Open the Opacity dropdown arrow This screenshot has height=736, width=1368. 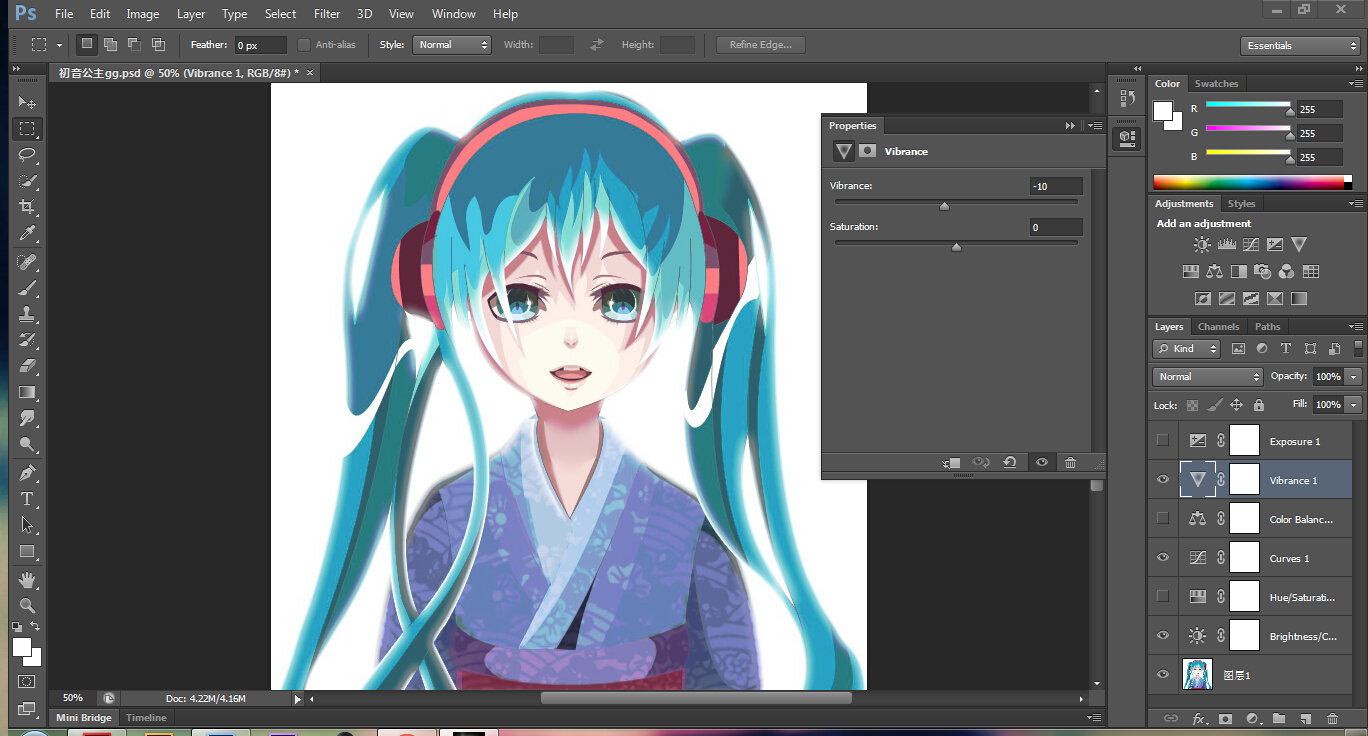pyautogui.click(x=1354, y=377)
